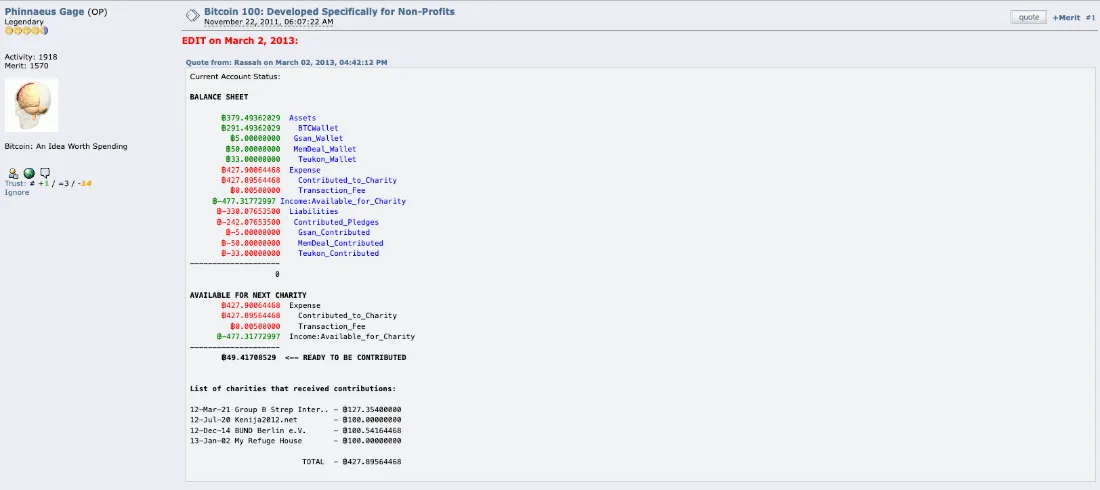Click the quote button
Viewport: 1100px width, 490px height.
click(x=1028, y=18)
